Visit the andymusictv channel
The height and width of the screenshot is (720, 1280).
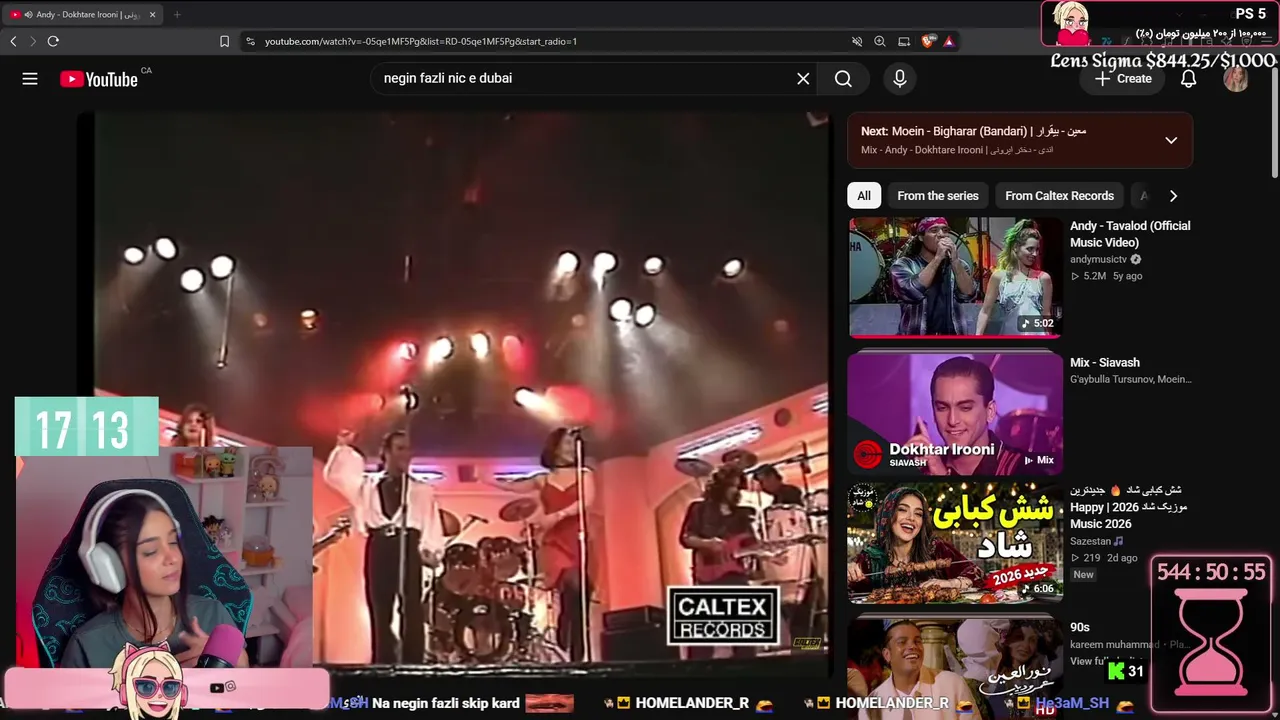coord(1098,260)
